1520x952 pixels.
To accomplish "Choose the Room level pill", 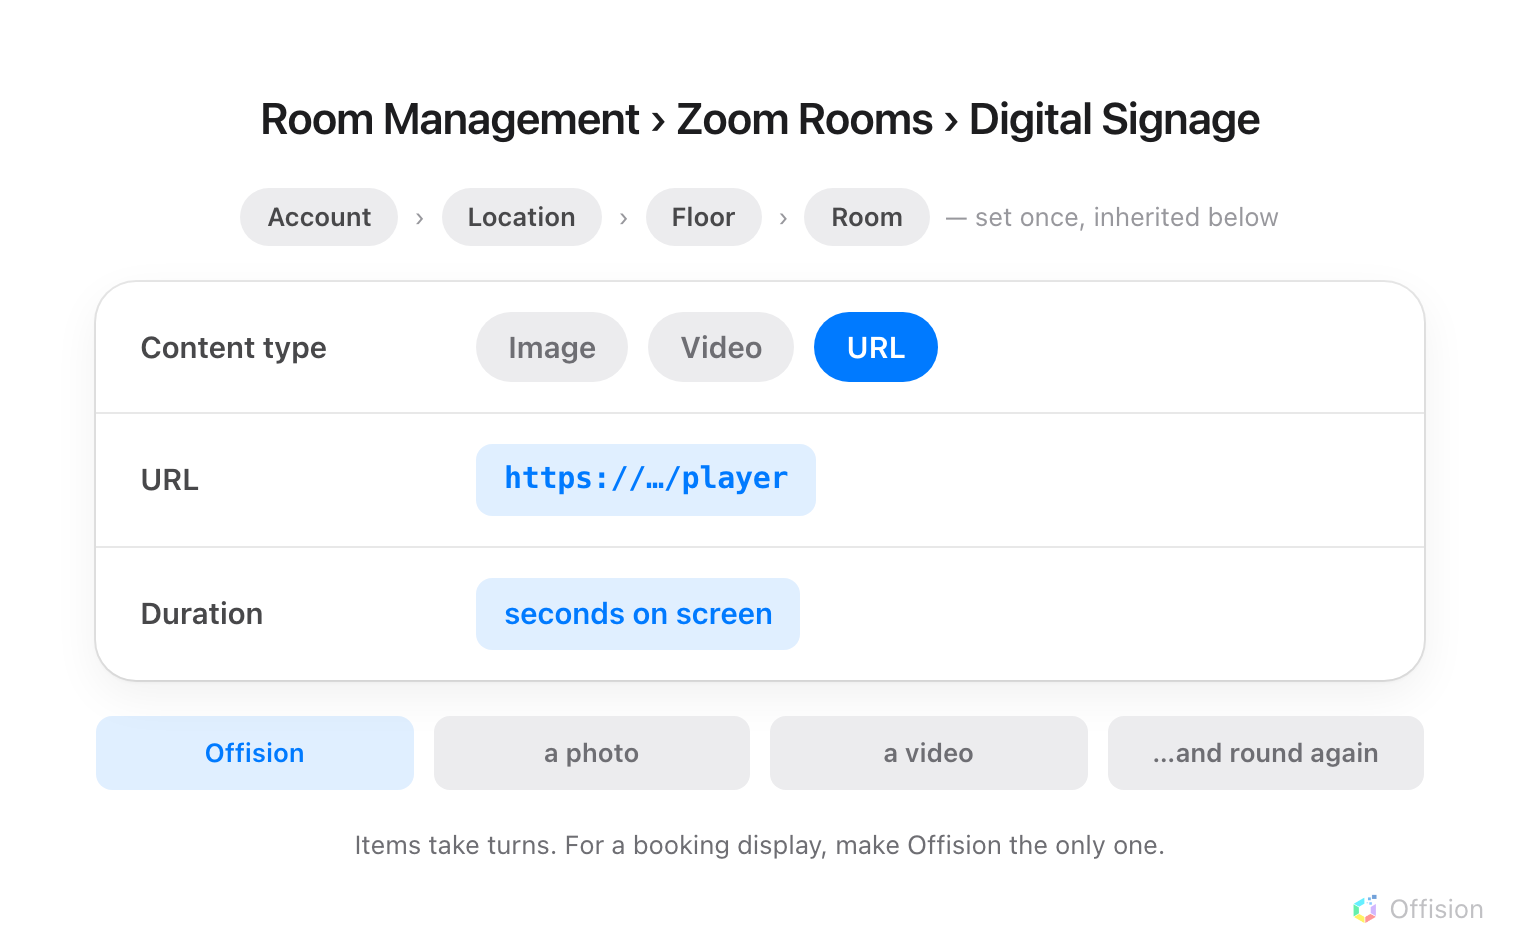I will (867, 217).
